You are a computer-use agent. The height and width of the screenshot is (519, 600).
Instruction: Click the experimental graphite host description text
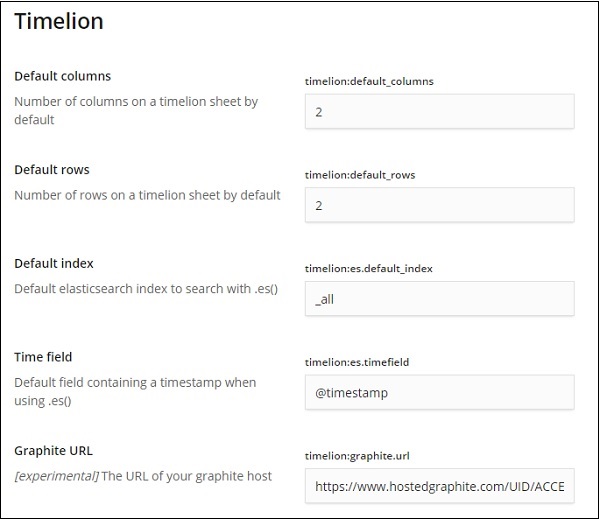[143, 475]
